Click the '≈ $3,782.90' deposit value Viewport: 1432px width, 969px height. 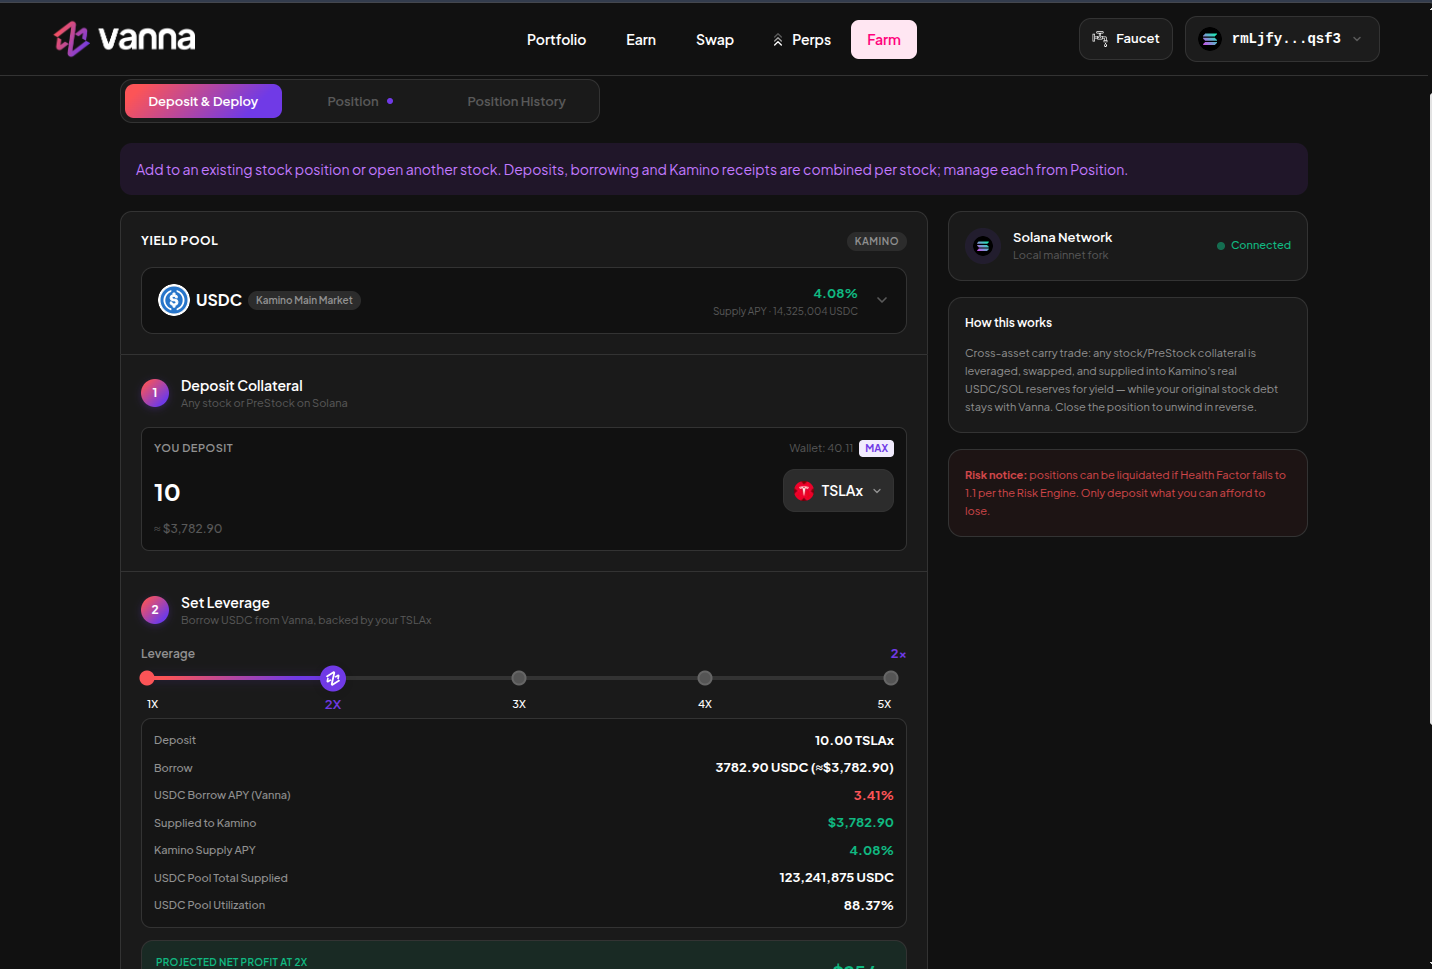[x=188, y=529]
